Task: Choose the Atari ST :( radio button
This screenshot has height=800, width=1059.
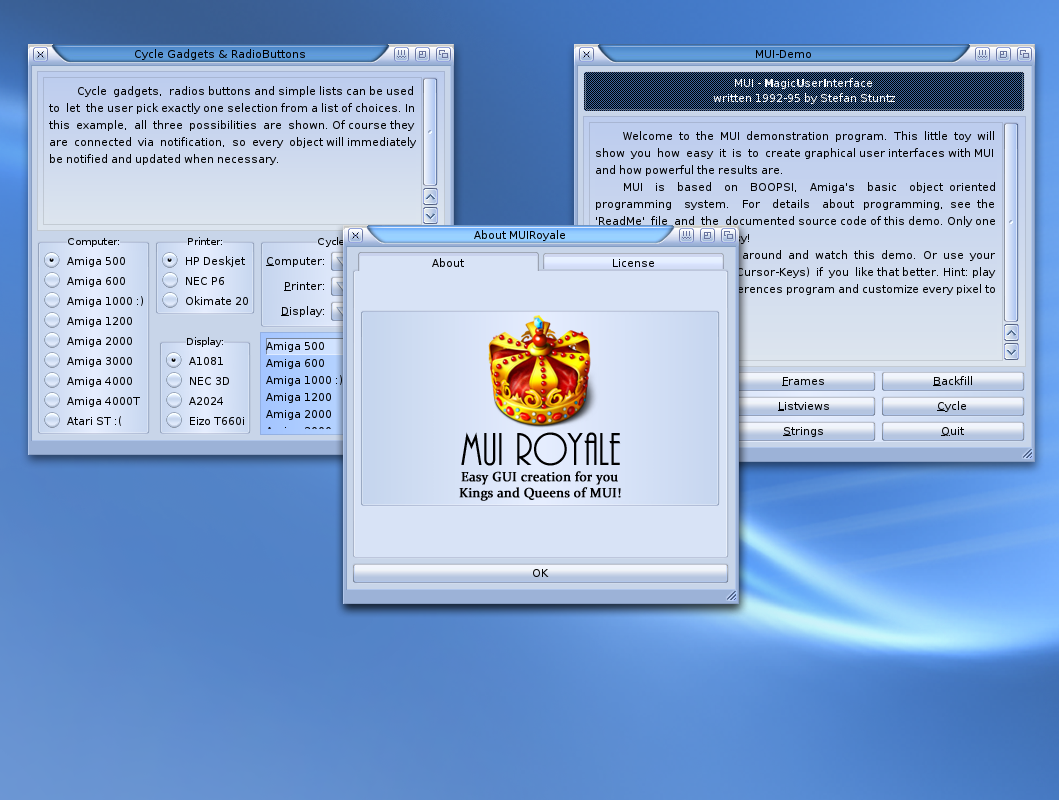Action: click(x=52, y=421)
